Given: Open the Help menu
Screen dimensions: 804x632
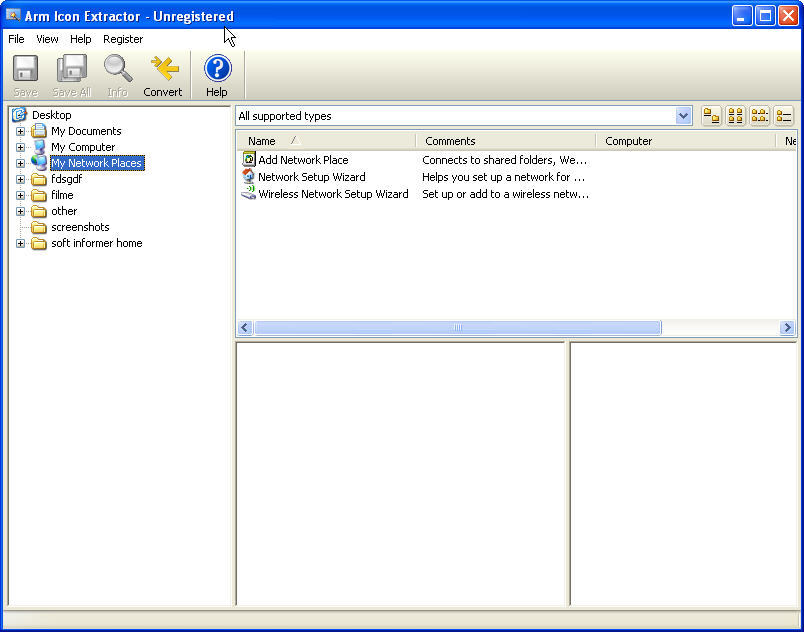Looking at the screenshot, I should click(x=81, y=39).
